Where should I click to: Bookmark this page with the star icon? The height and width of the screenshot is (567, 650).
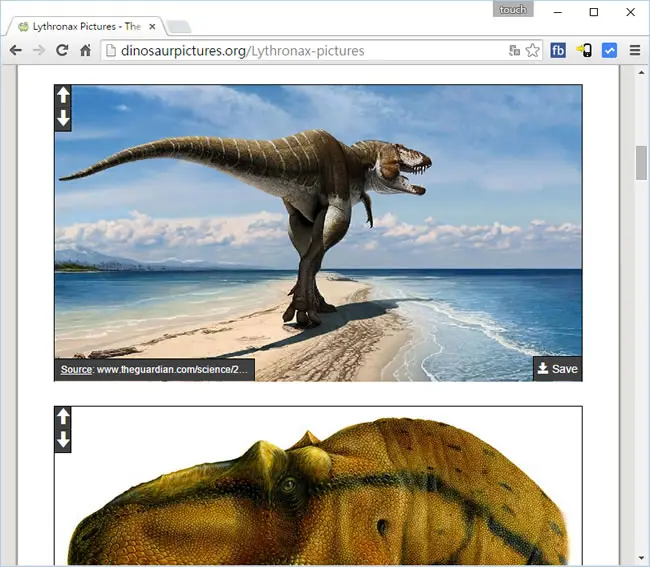[532, 51]
